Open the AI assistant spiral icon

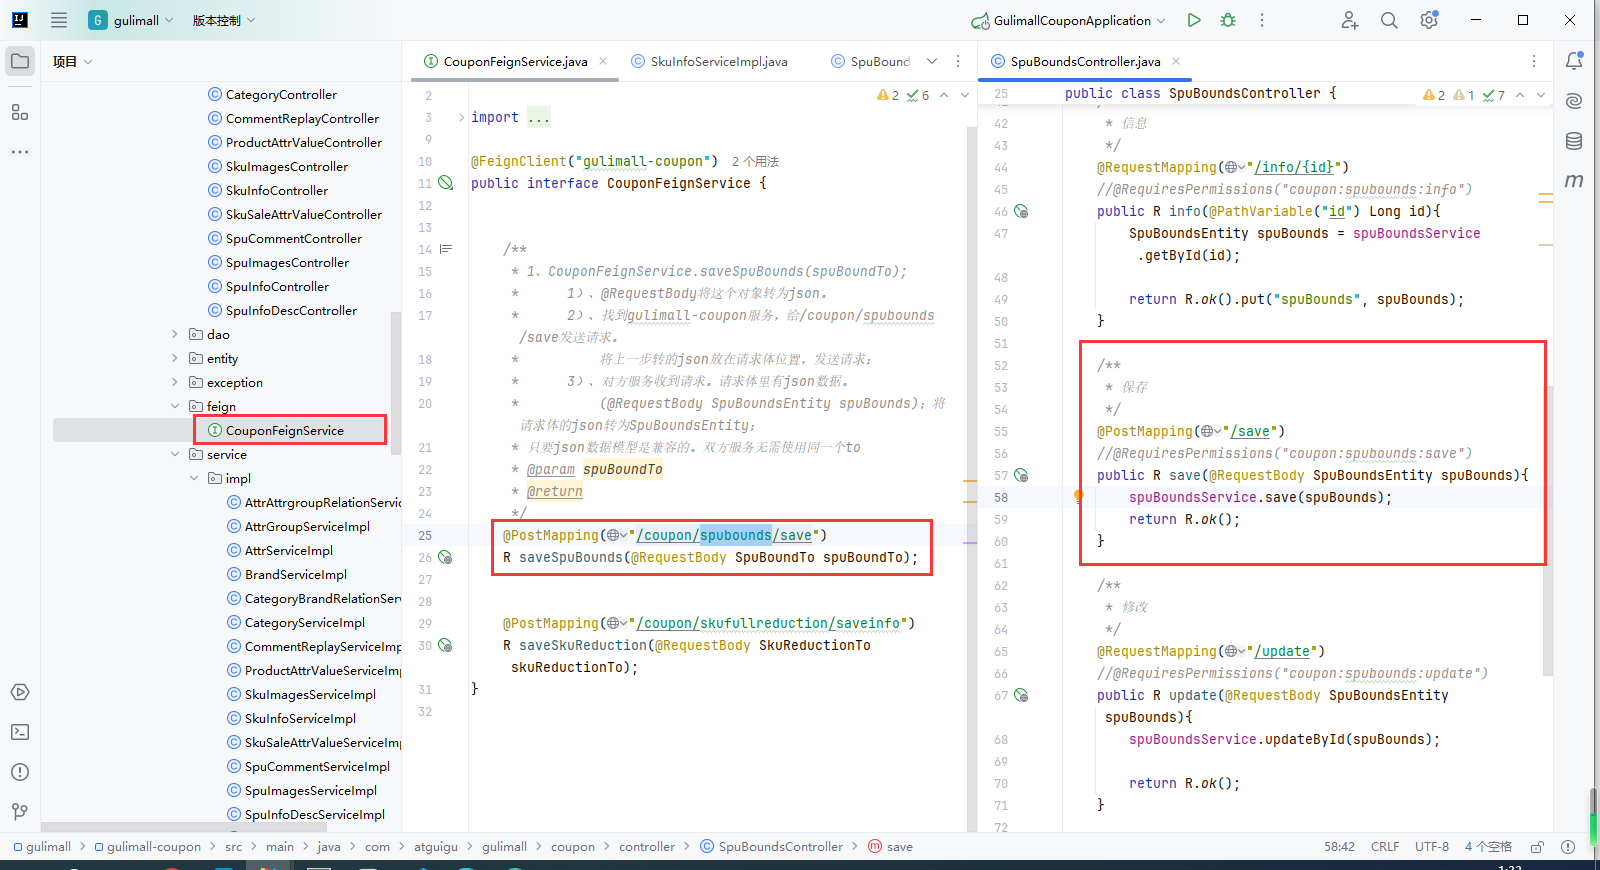(1574, 101)
